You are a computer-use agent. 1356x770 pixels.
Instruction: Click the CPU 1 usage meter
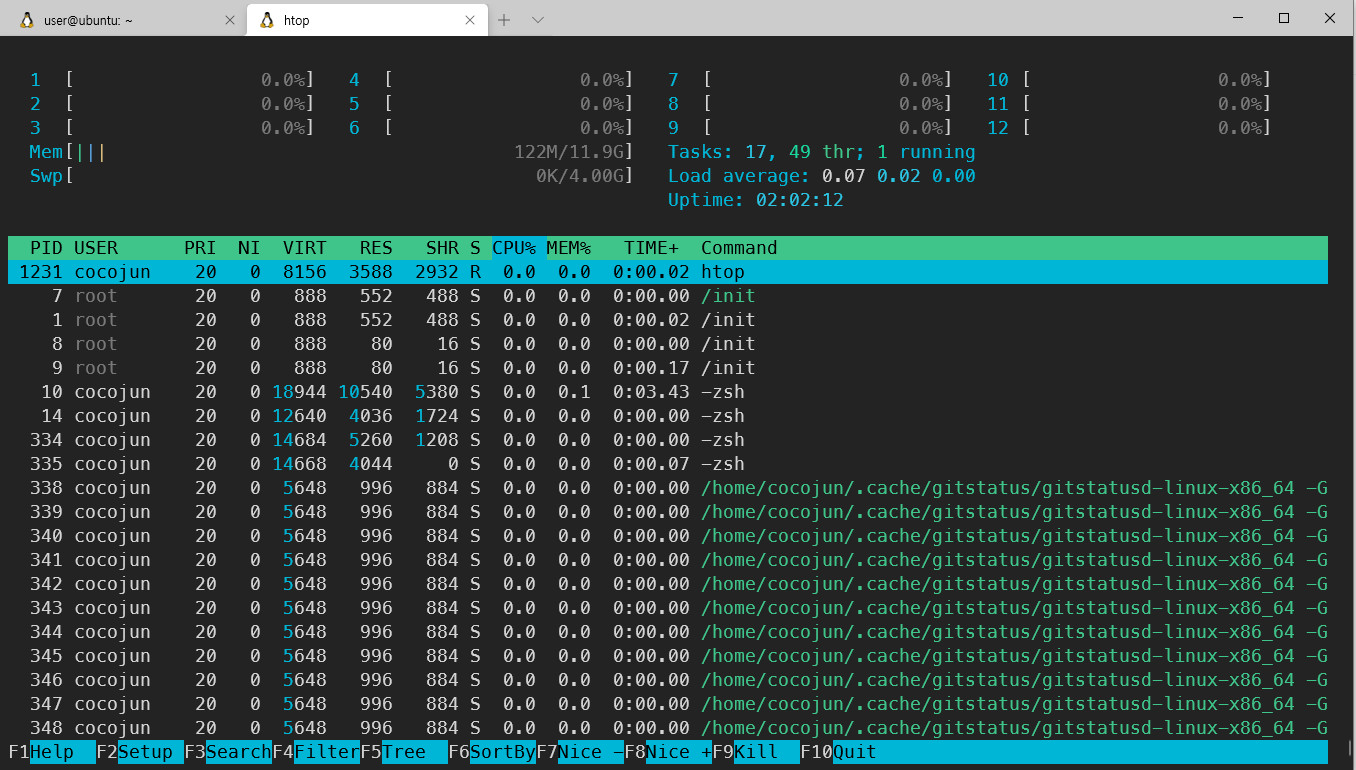click(x=173, y=80)
